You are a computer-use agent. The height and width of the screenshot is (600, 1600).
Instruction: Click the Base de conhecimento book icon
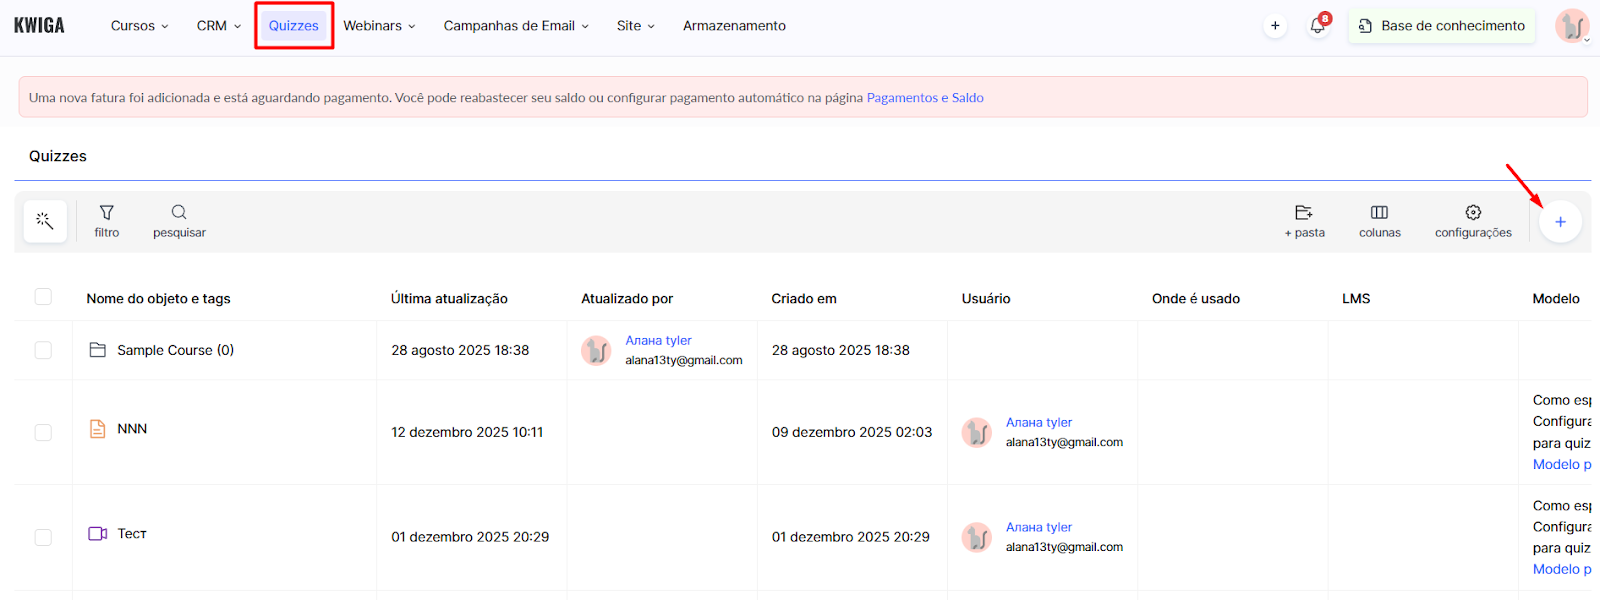pyautogui.click(x=1365, y=26)
